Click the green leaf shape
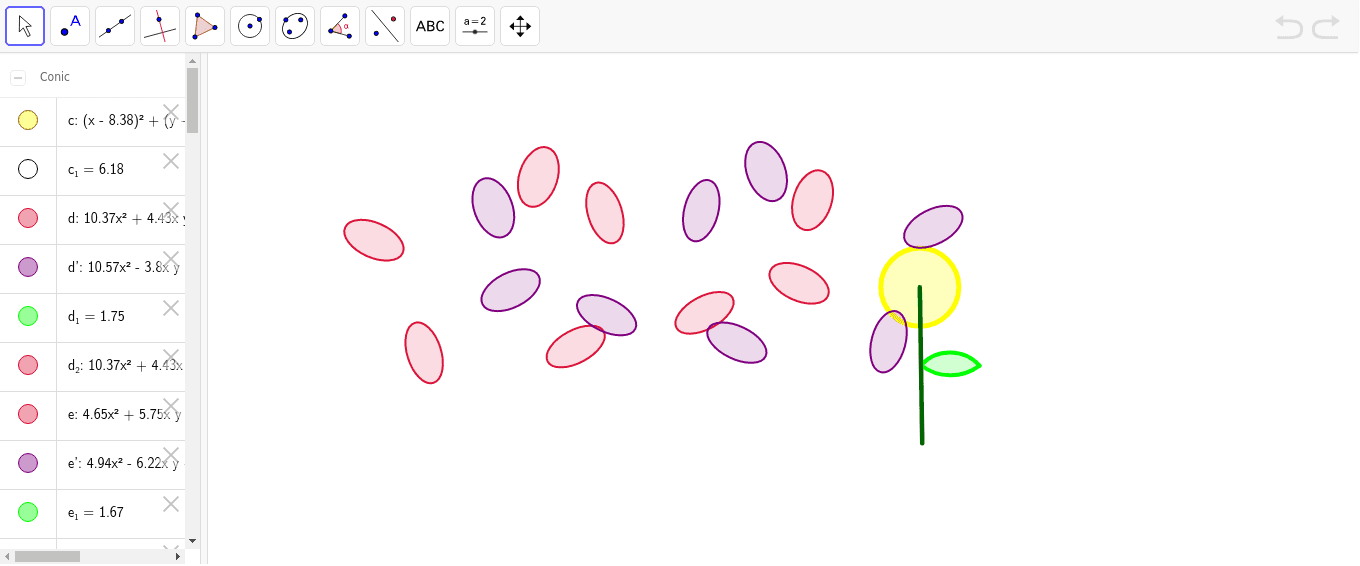This screenshot has width=1360, height=566. click(951, 364)
